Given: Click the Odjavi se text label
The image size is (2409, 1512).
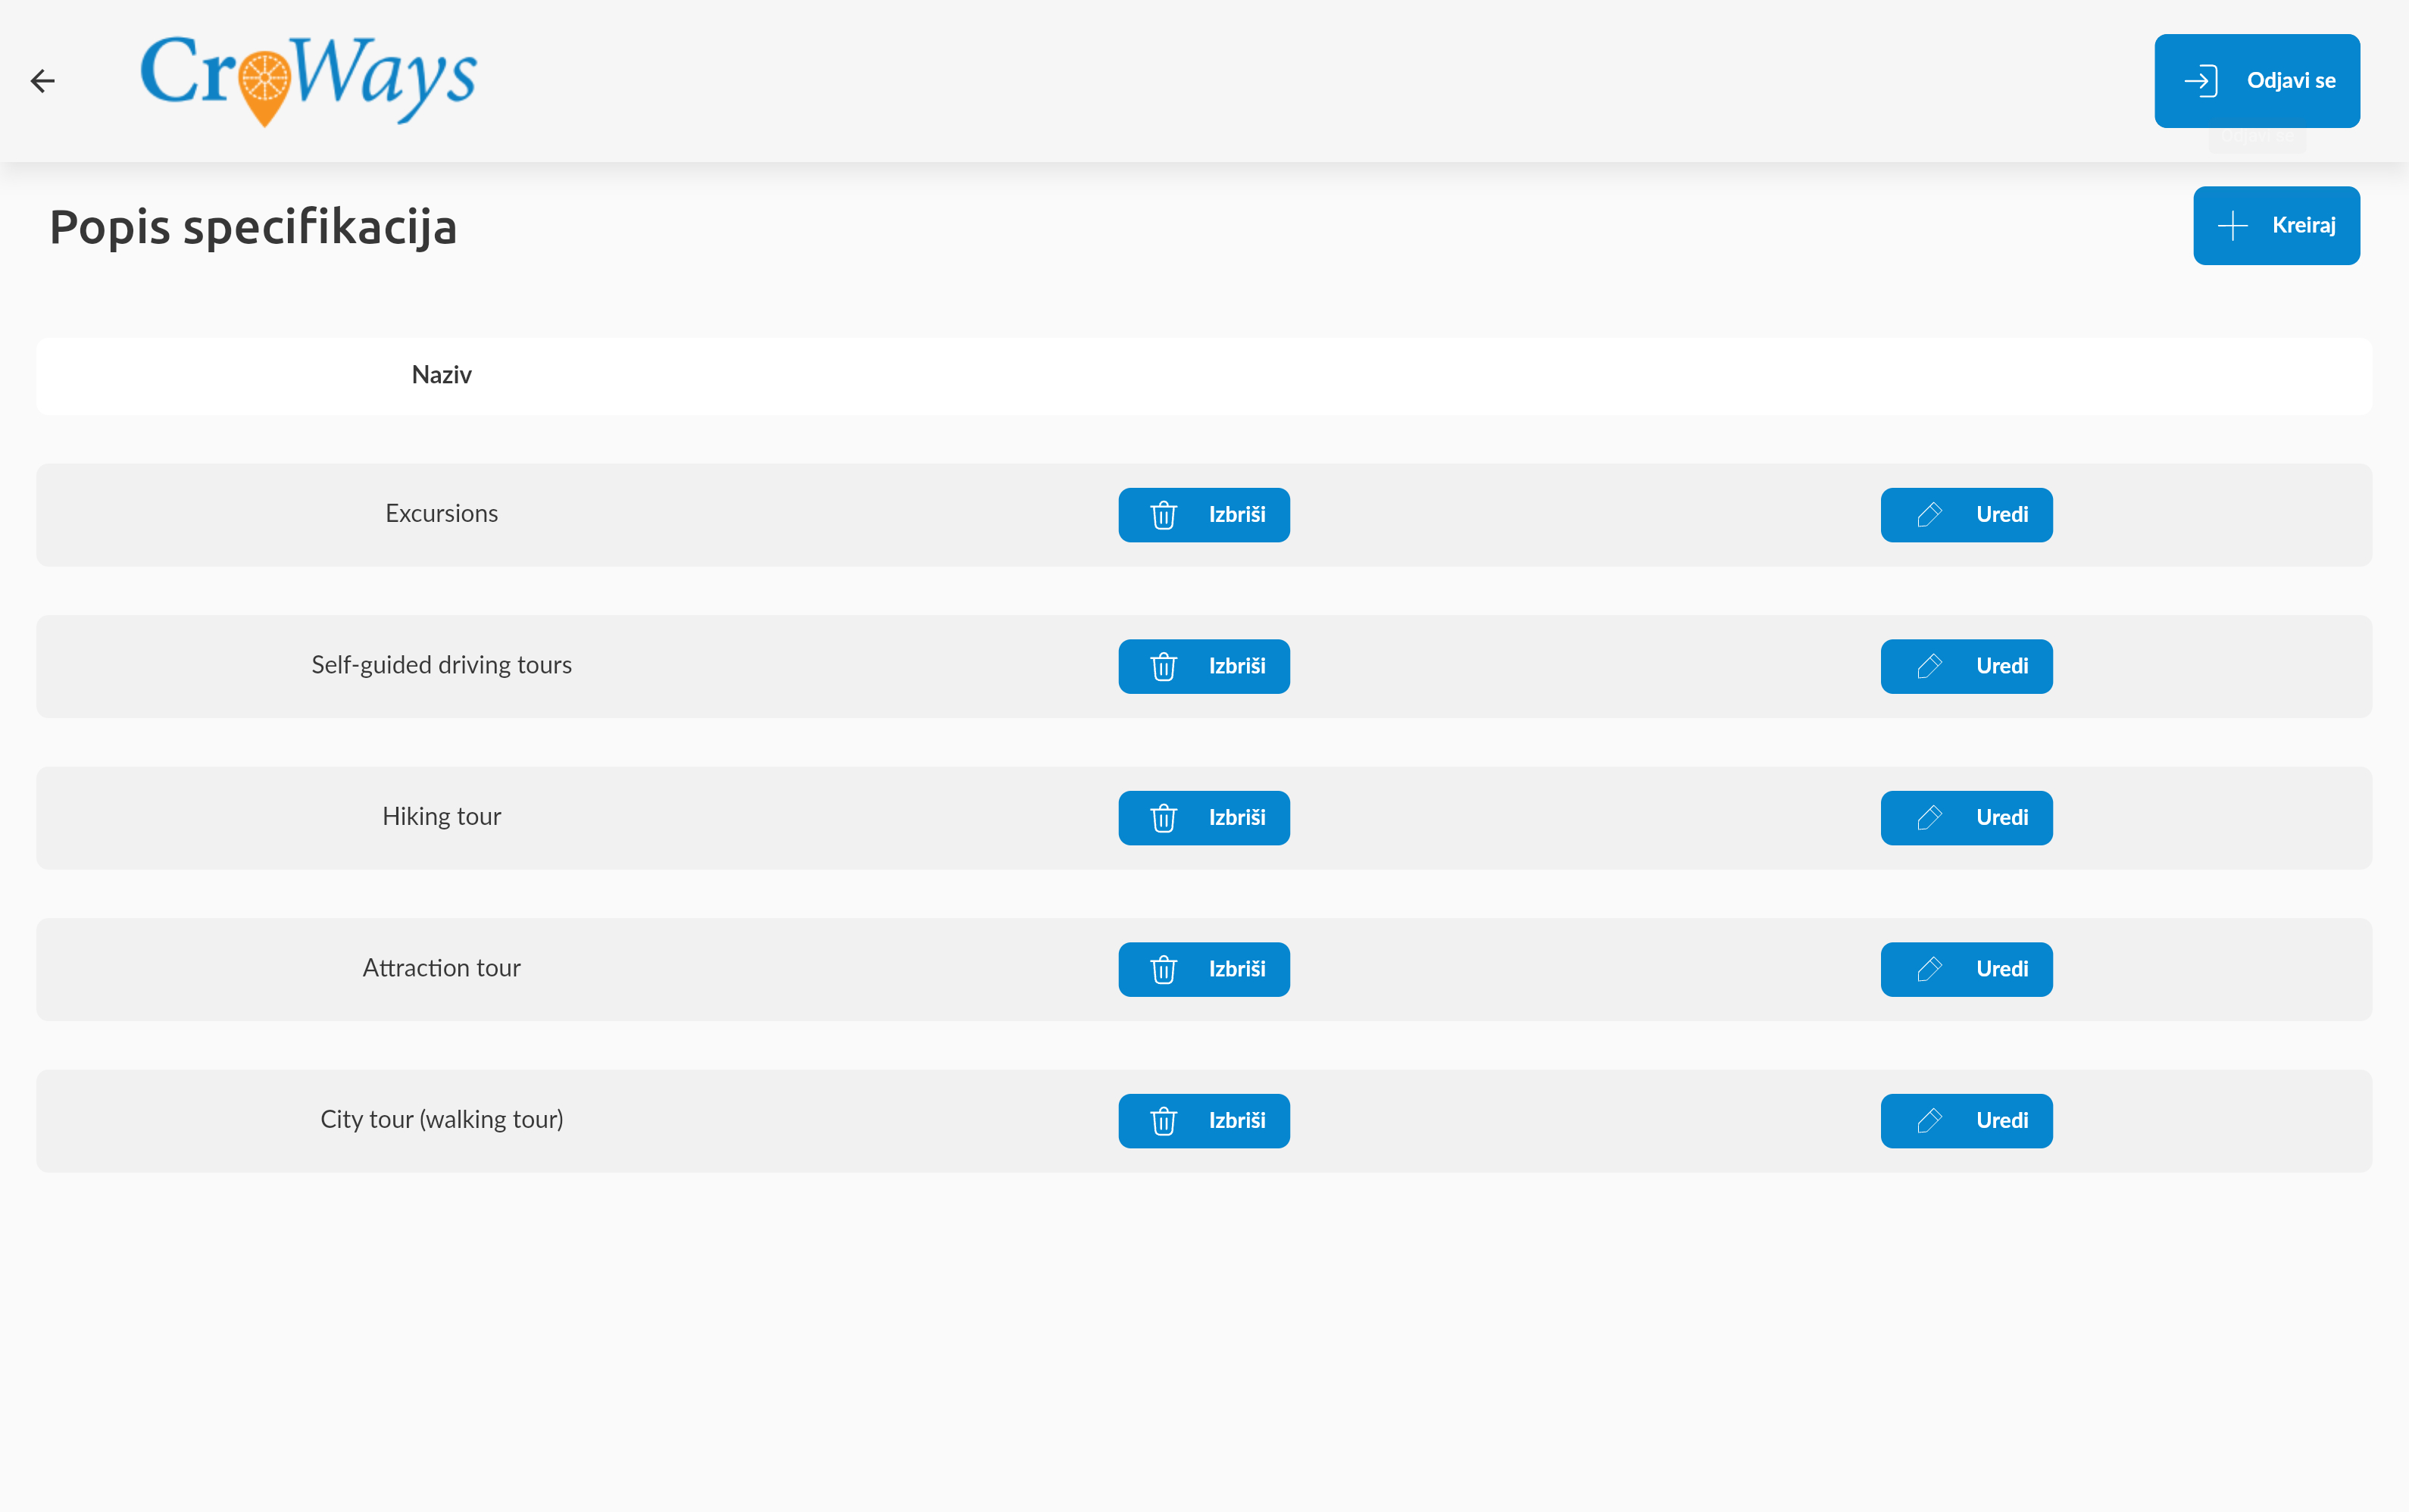Looking at the screenshot, I should [x=2291, y=81].
